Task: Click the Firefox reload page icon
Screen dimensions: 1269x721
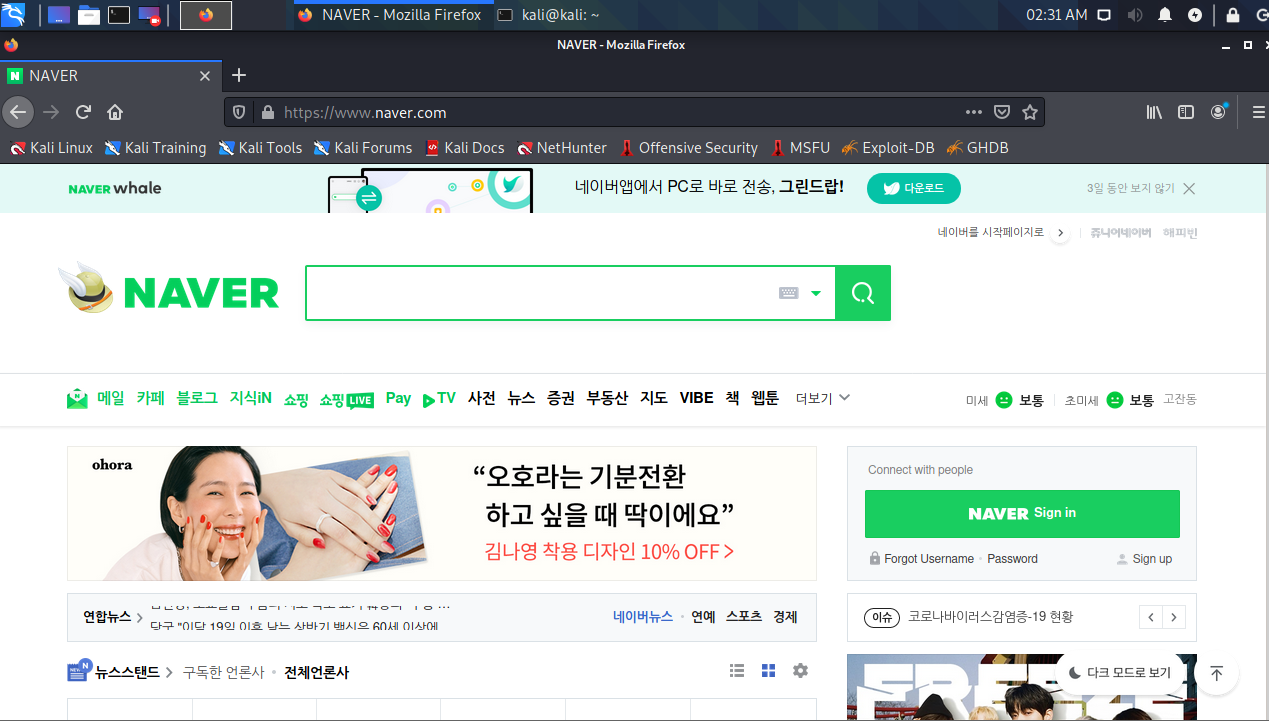Action: pyautogui.click(x=84, y=112)
